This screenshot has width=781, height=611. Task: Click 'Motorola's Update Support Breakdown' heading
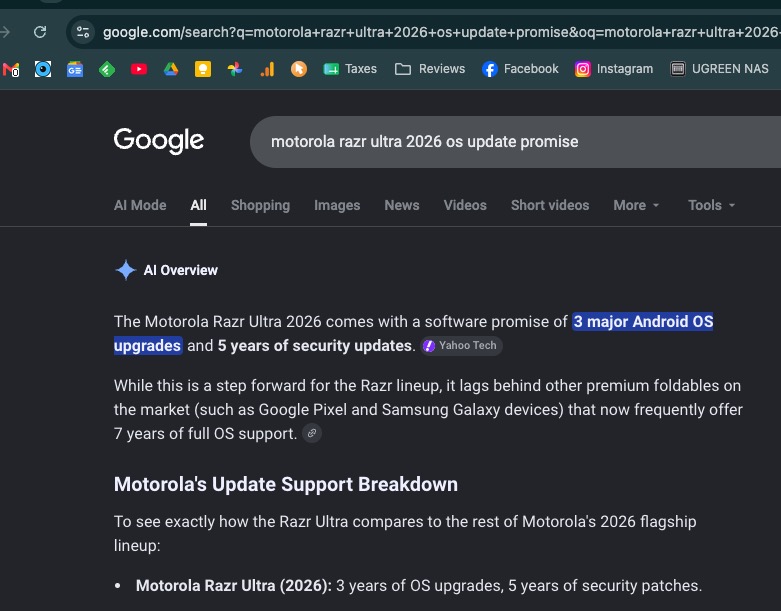coord(286,485)
